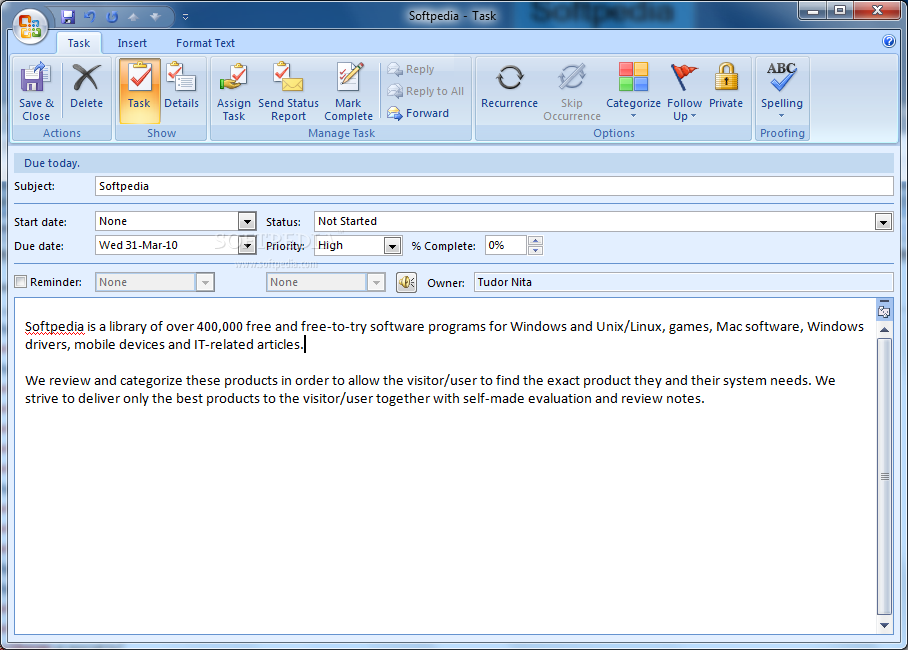The height and width of the screenshot is (650, 908).
Task: Go to next item arrow
Action: coord(155,17)
